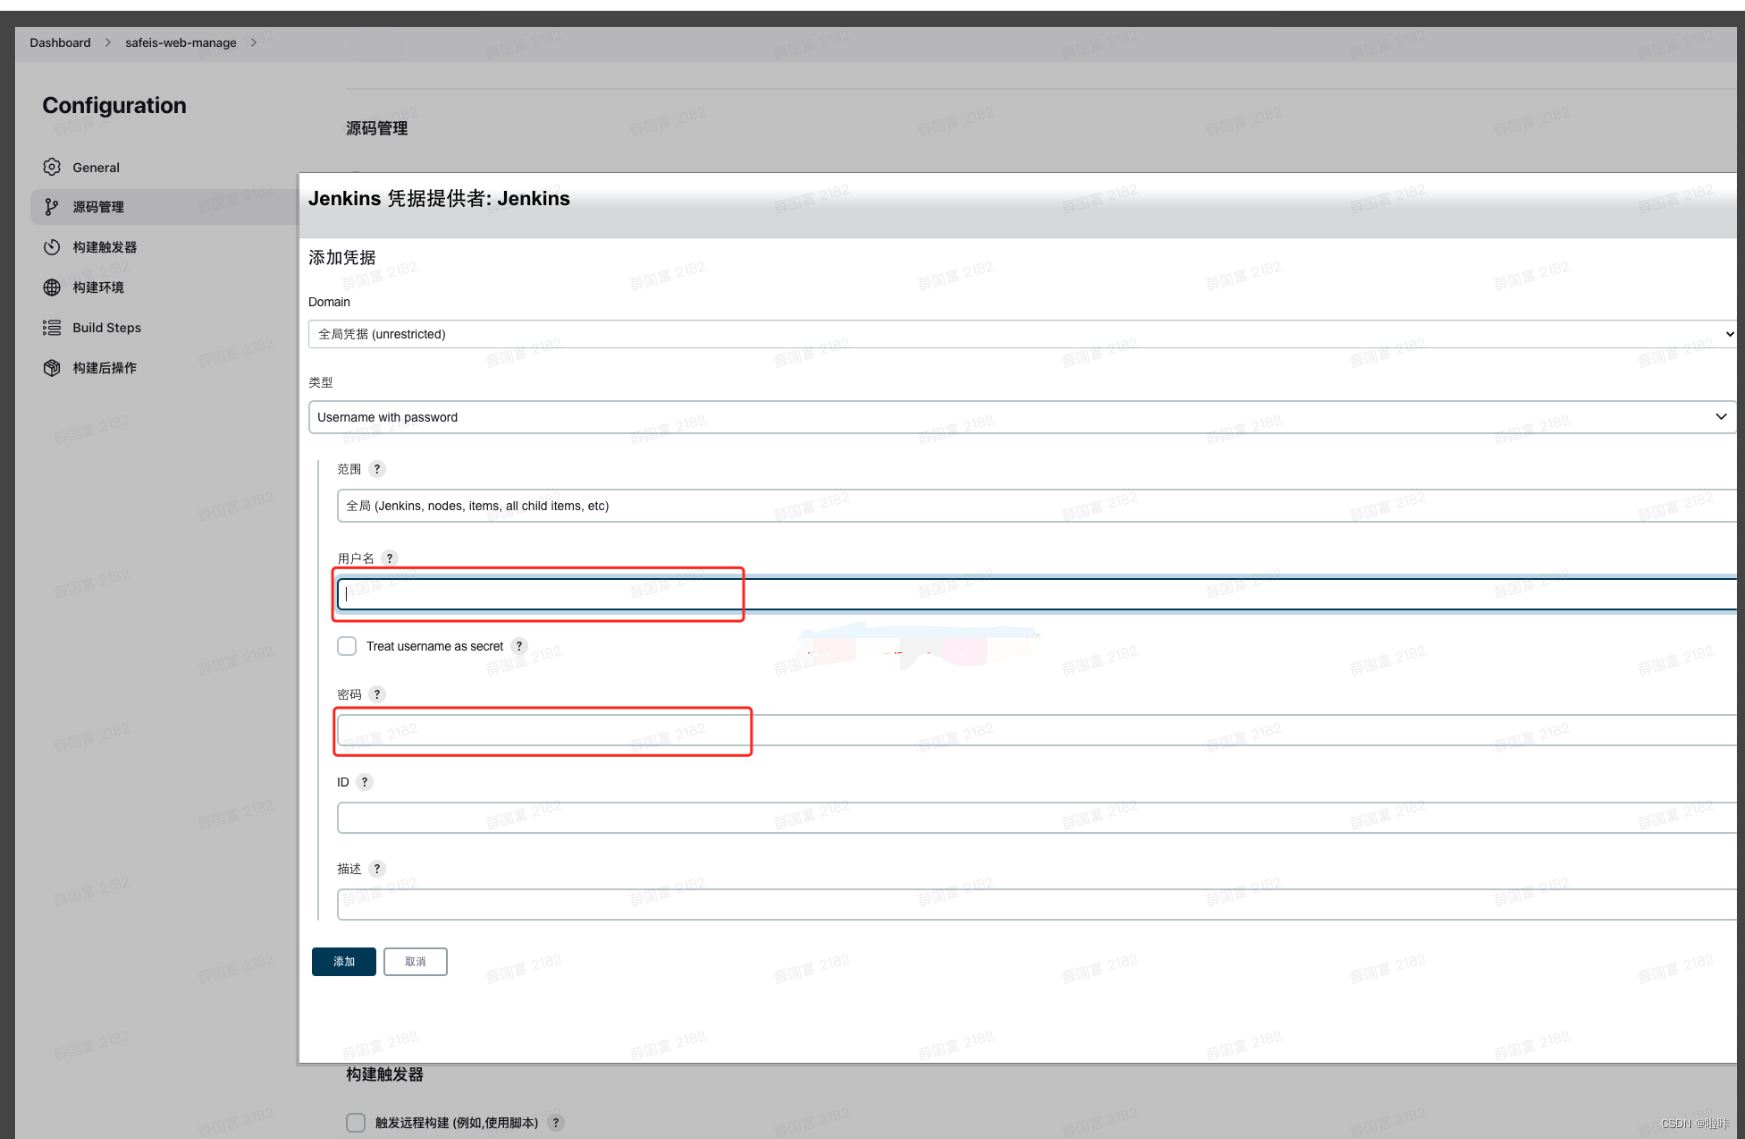Enable Treat username as secret checkbox
The width and height of the screenshot is (1745, 1139).
pyautogui.click(x=347, y=646)
